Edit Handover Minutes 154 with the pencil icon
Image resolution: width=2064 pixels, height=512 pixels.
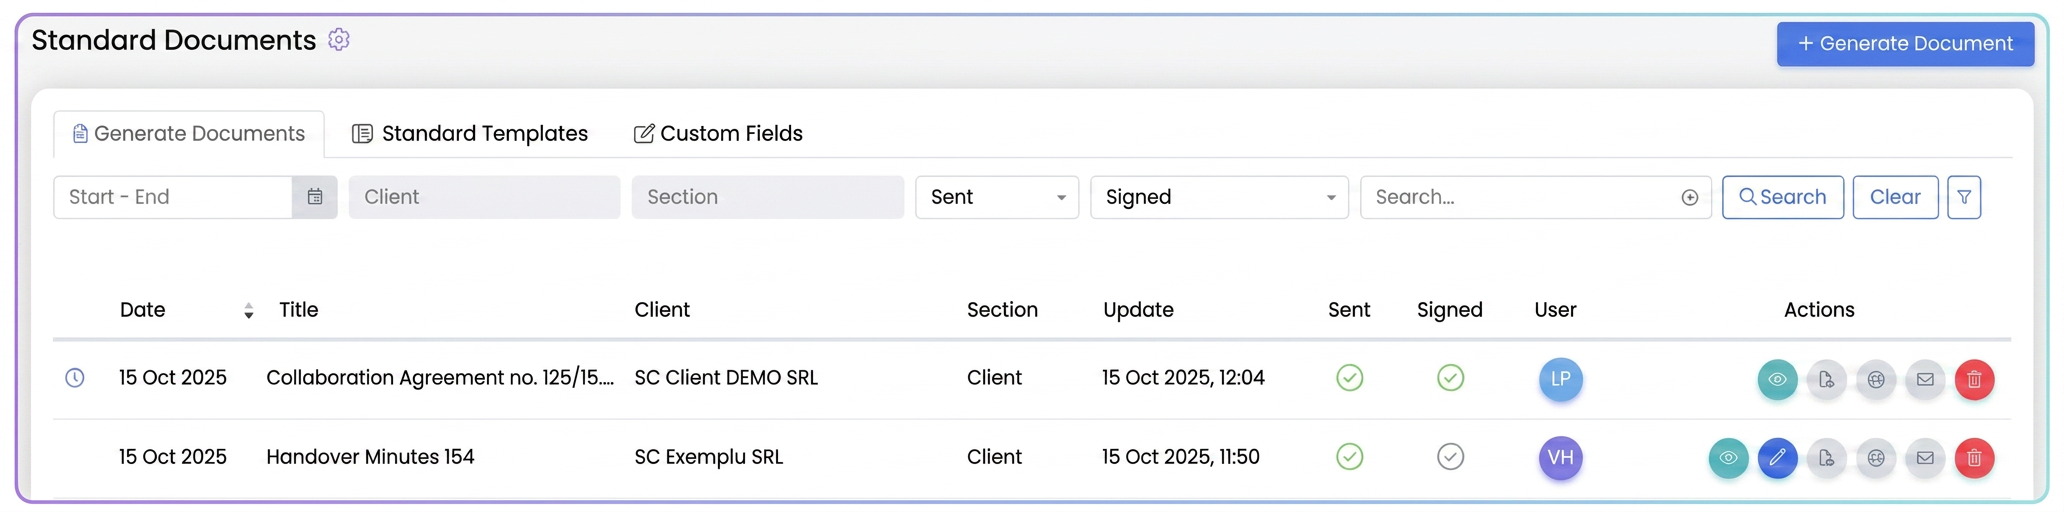[1777, 458]
